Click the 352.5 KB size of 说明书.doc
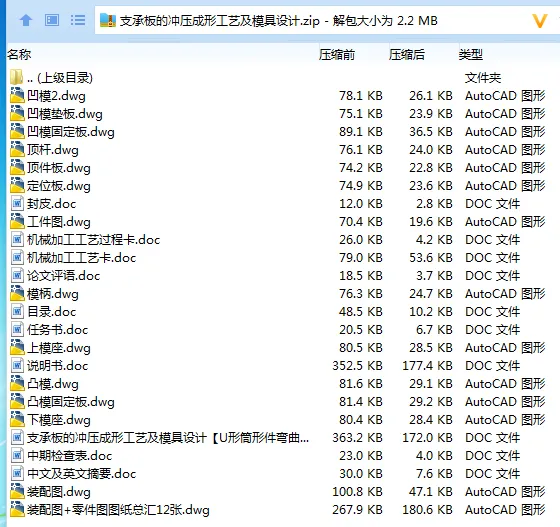 pos(357,366)
